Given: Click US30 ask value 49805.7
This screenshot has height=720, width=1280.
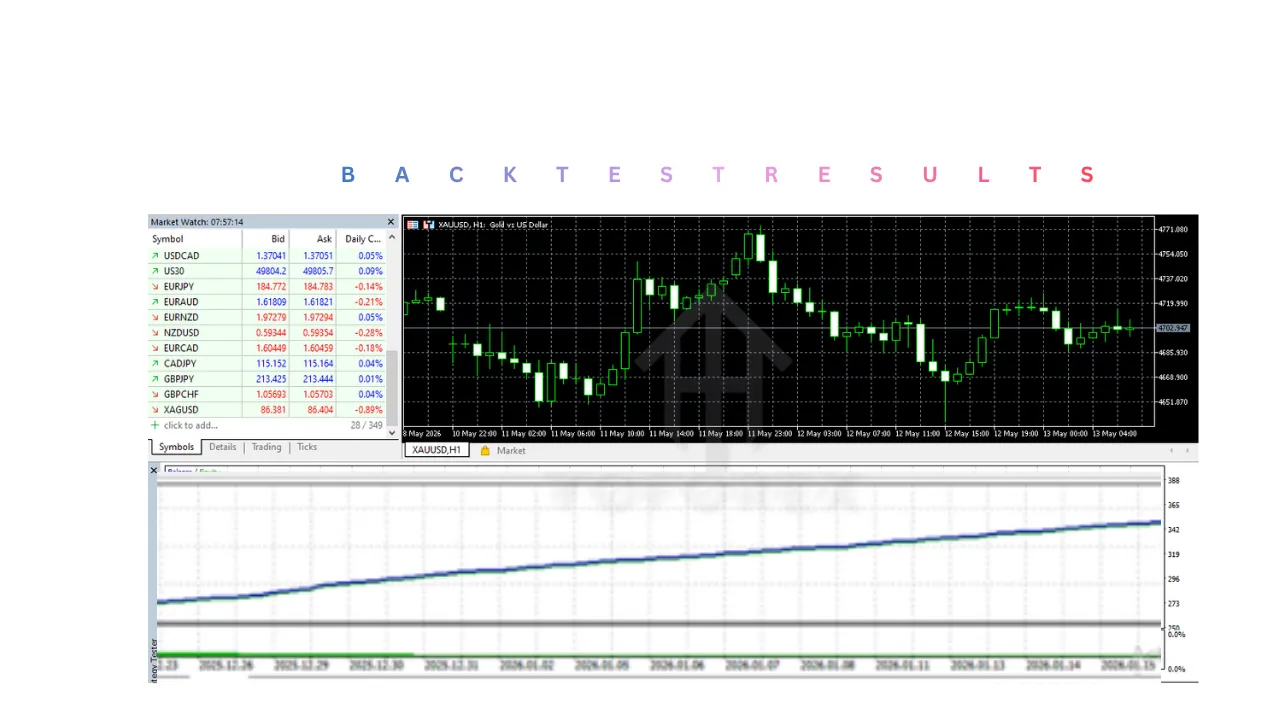Looking at the screenshot, I should tap(317, 271).
